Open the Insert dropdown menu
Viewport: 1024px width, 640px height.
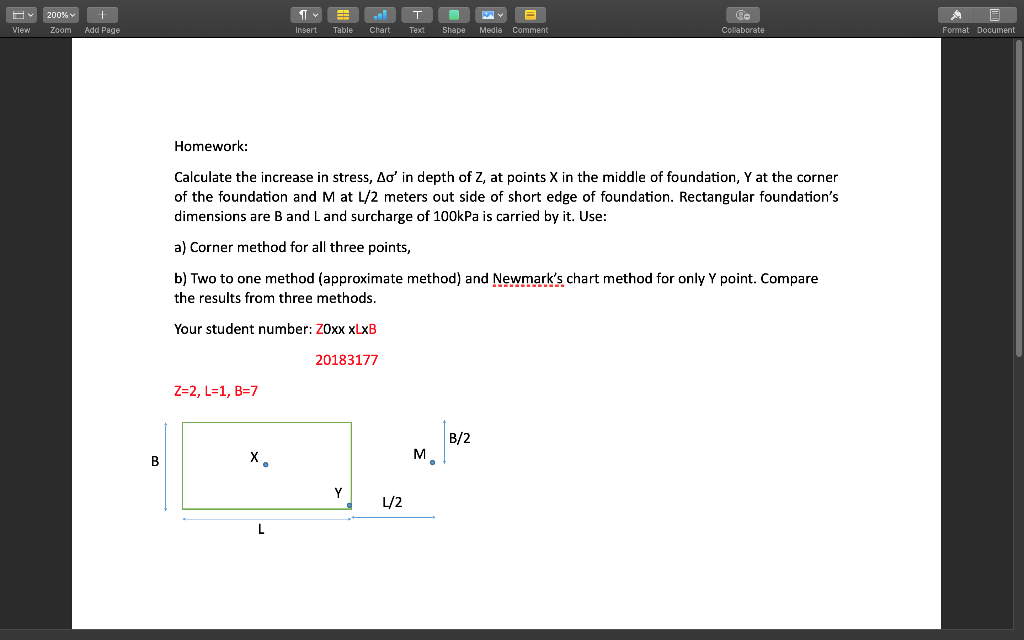[306, 14]
